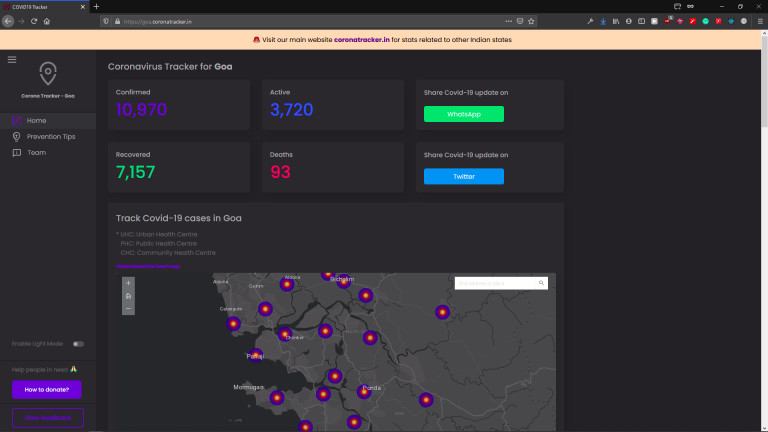Open the hamburger sidebar menu
The width and height of the screenshot is (768, 432).
click(x=12, y=60)
